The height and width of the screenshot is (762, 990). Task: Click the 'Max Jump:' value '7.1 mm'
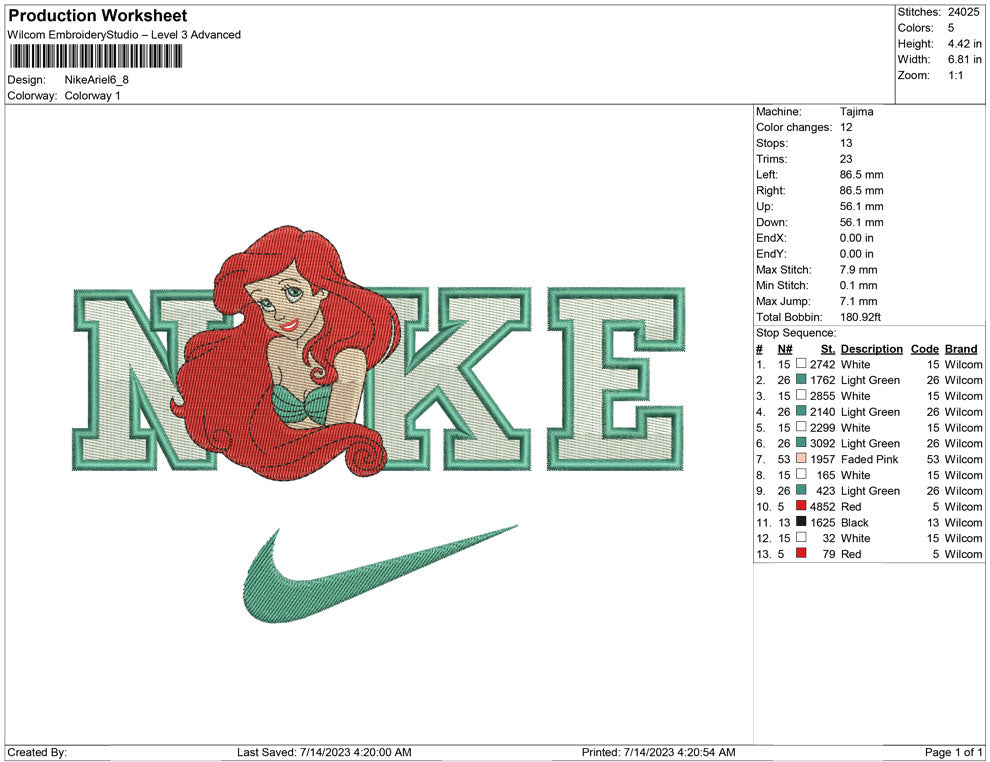tap(859, 301)
